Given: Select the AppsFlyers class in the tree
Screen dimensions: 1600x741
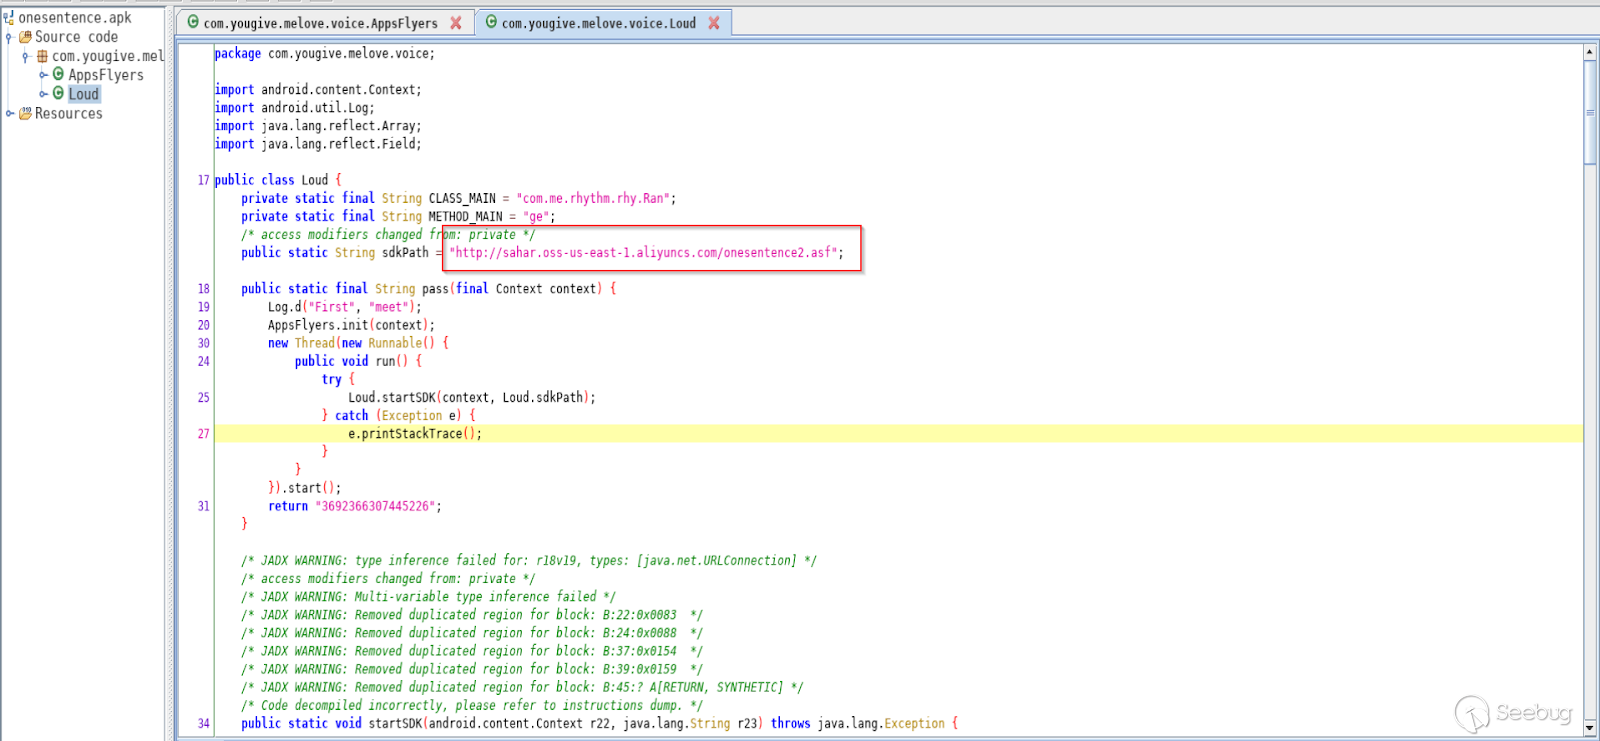Looking at the screenshot, I should point(105,75).
